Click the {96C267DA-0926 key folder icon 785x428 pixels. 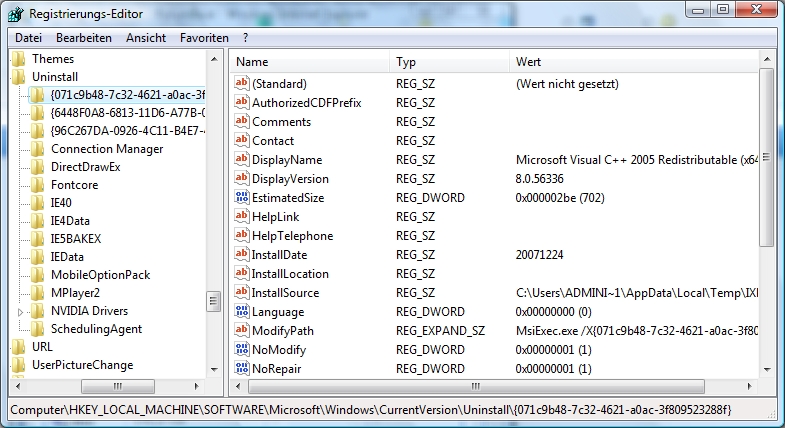38,131
